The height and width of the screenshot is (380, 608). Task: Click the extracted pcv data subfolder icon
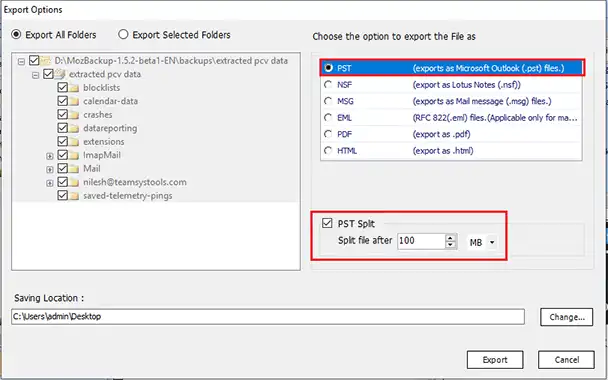pos(60,73)
